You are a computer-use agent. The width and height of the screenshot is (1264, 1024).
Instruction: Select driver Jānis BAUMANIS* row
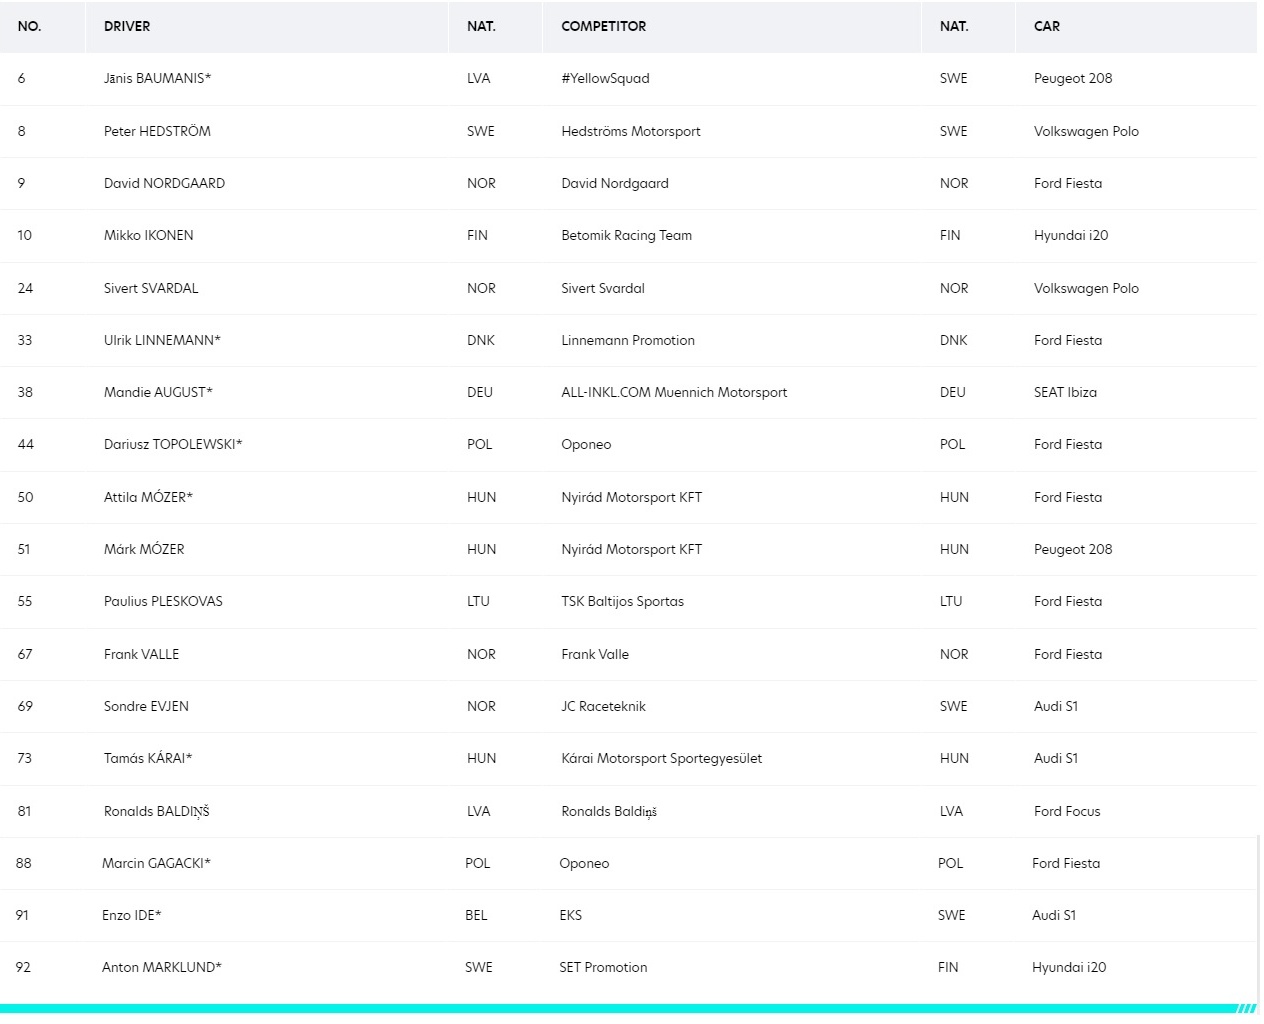coord(628,78)
